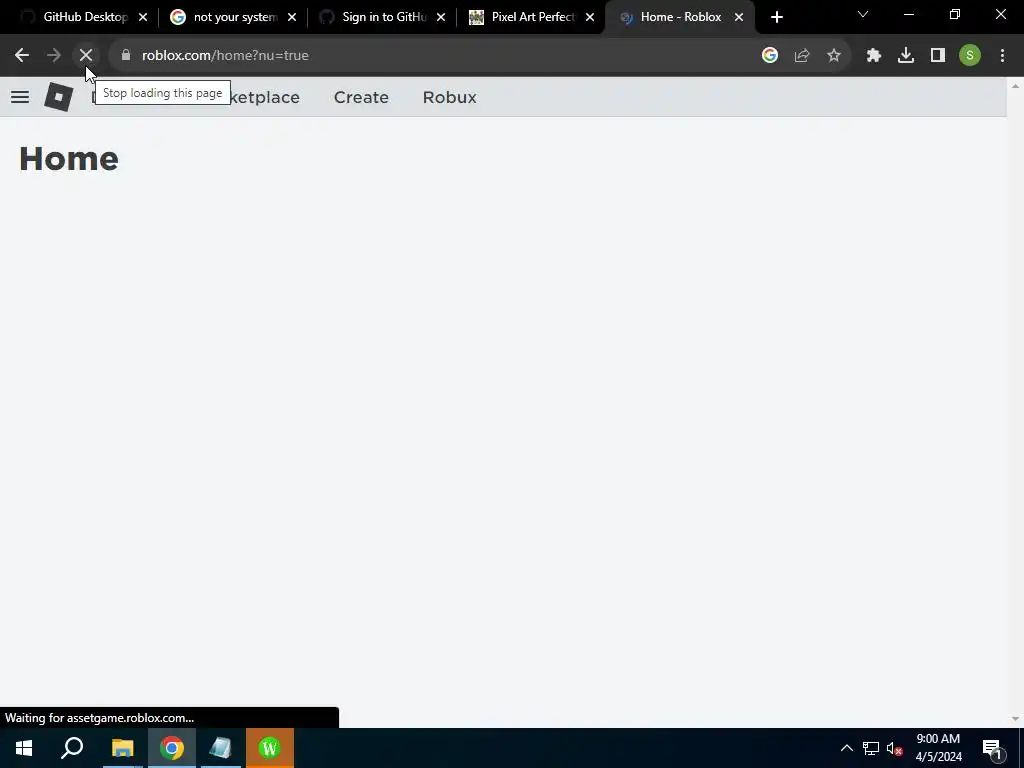This screenshot has height=768, width=1024.
Task: Open the green S profile avatar
Action: 970,56
